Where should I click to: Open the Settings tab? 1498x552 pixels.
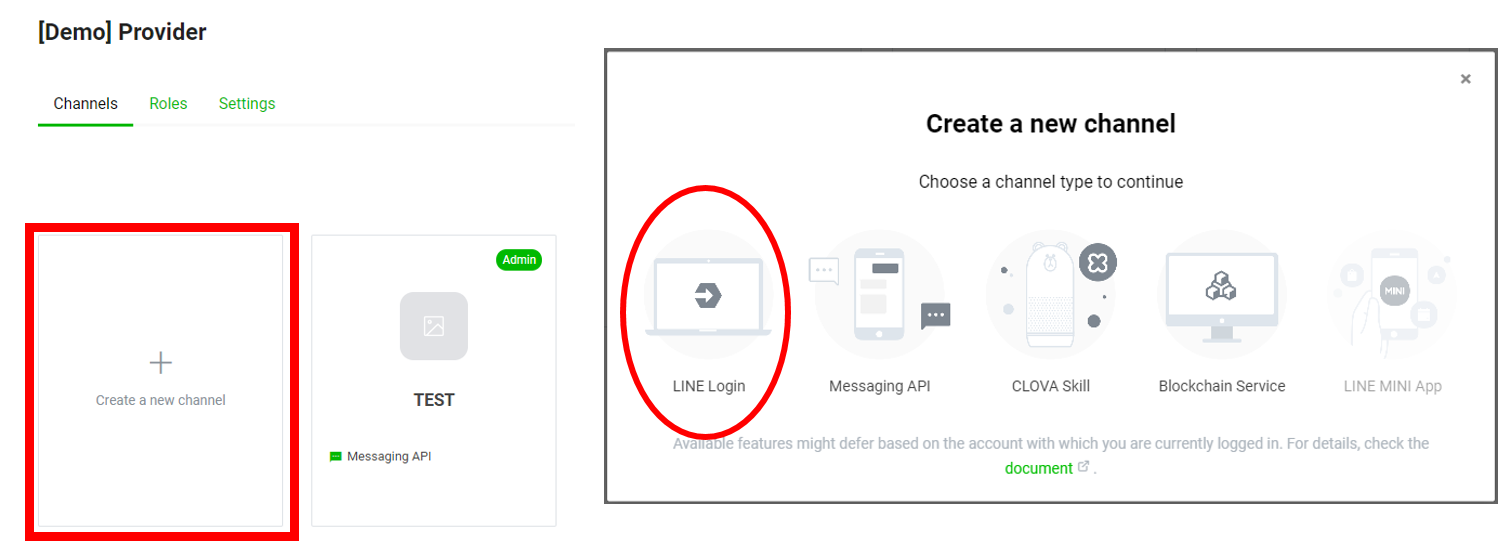[247, 104]
